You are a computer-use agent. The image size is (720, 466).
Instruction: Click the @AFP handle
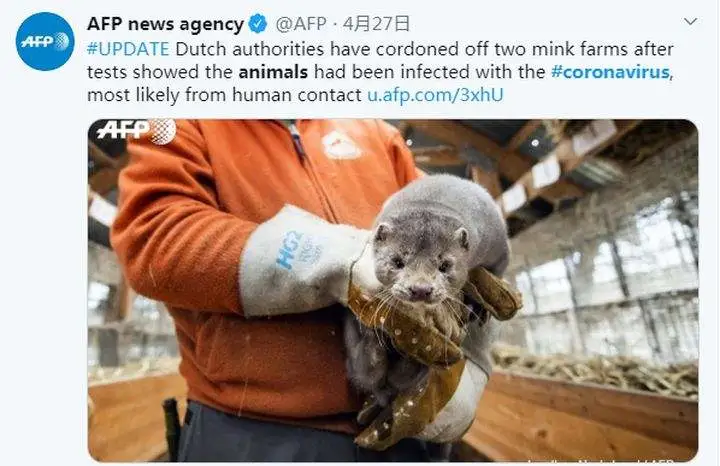(301, 23)
